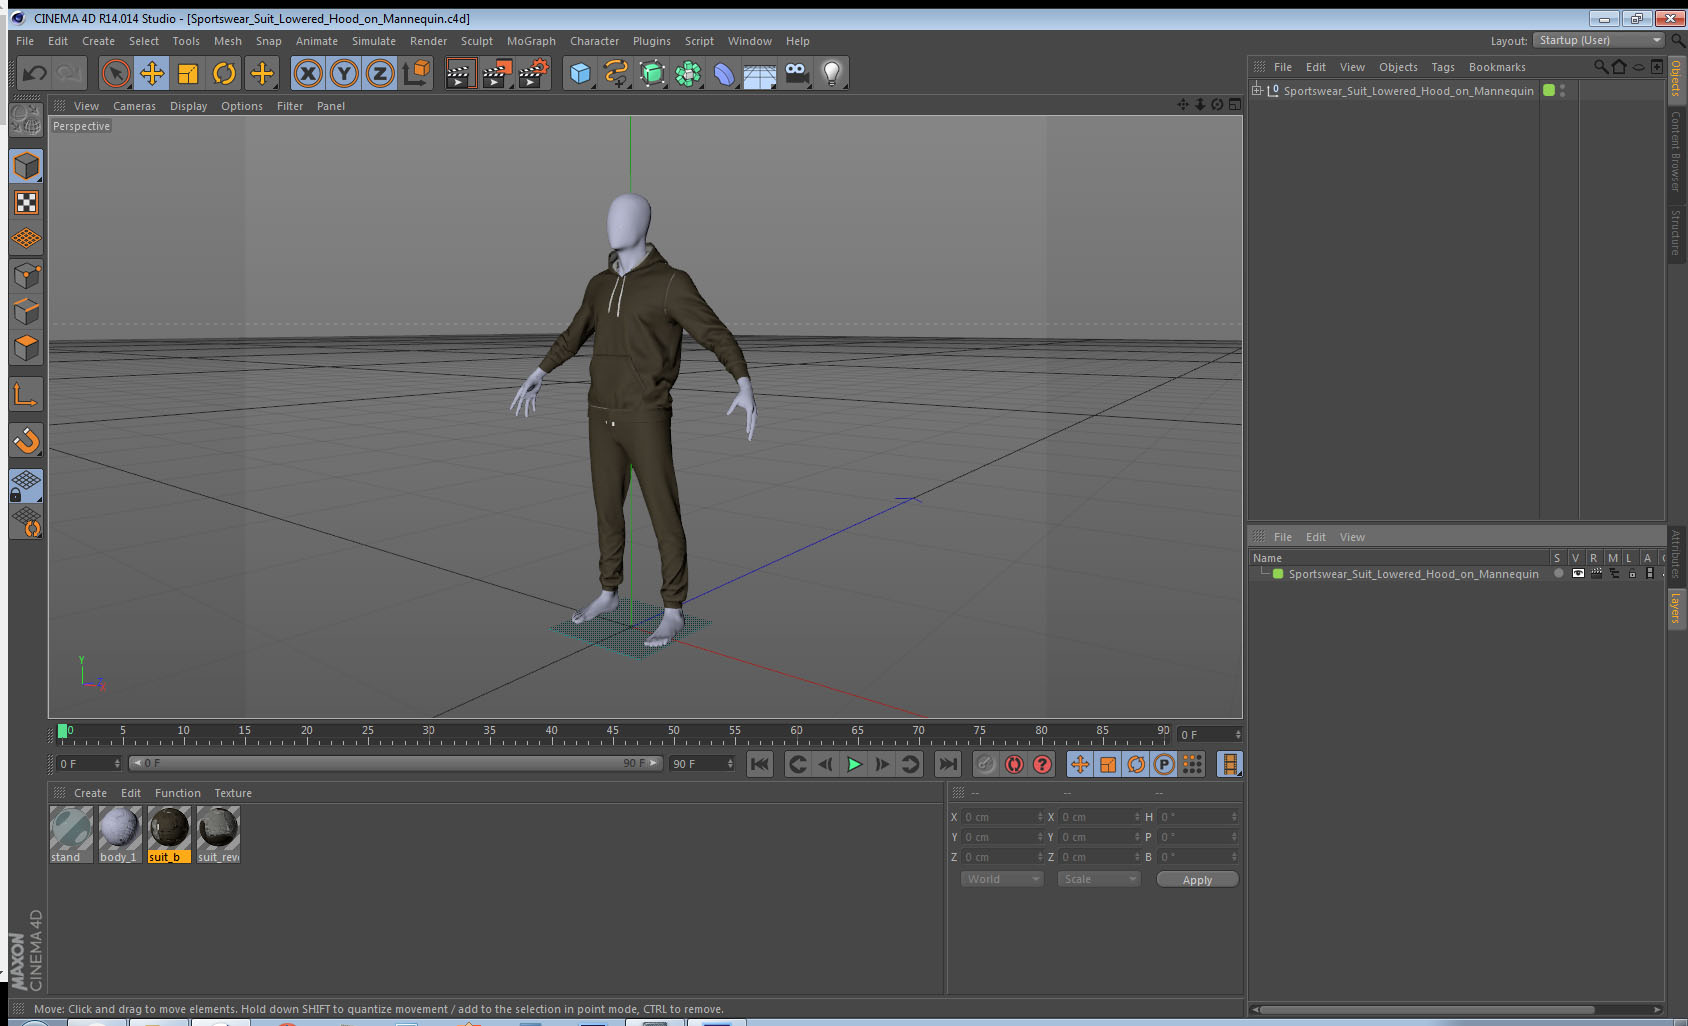Open the Character menu
Screen dimensions: 1688x1026
[594, 41]
